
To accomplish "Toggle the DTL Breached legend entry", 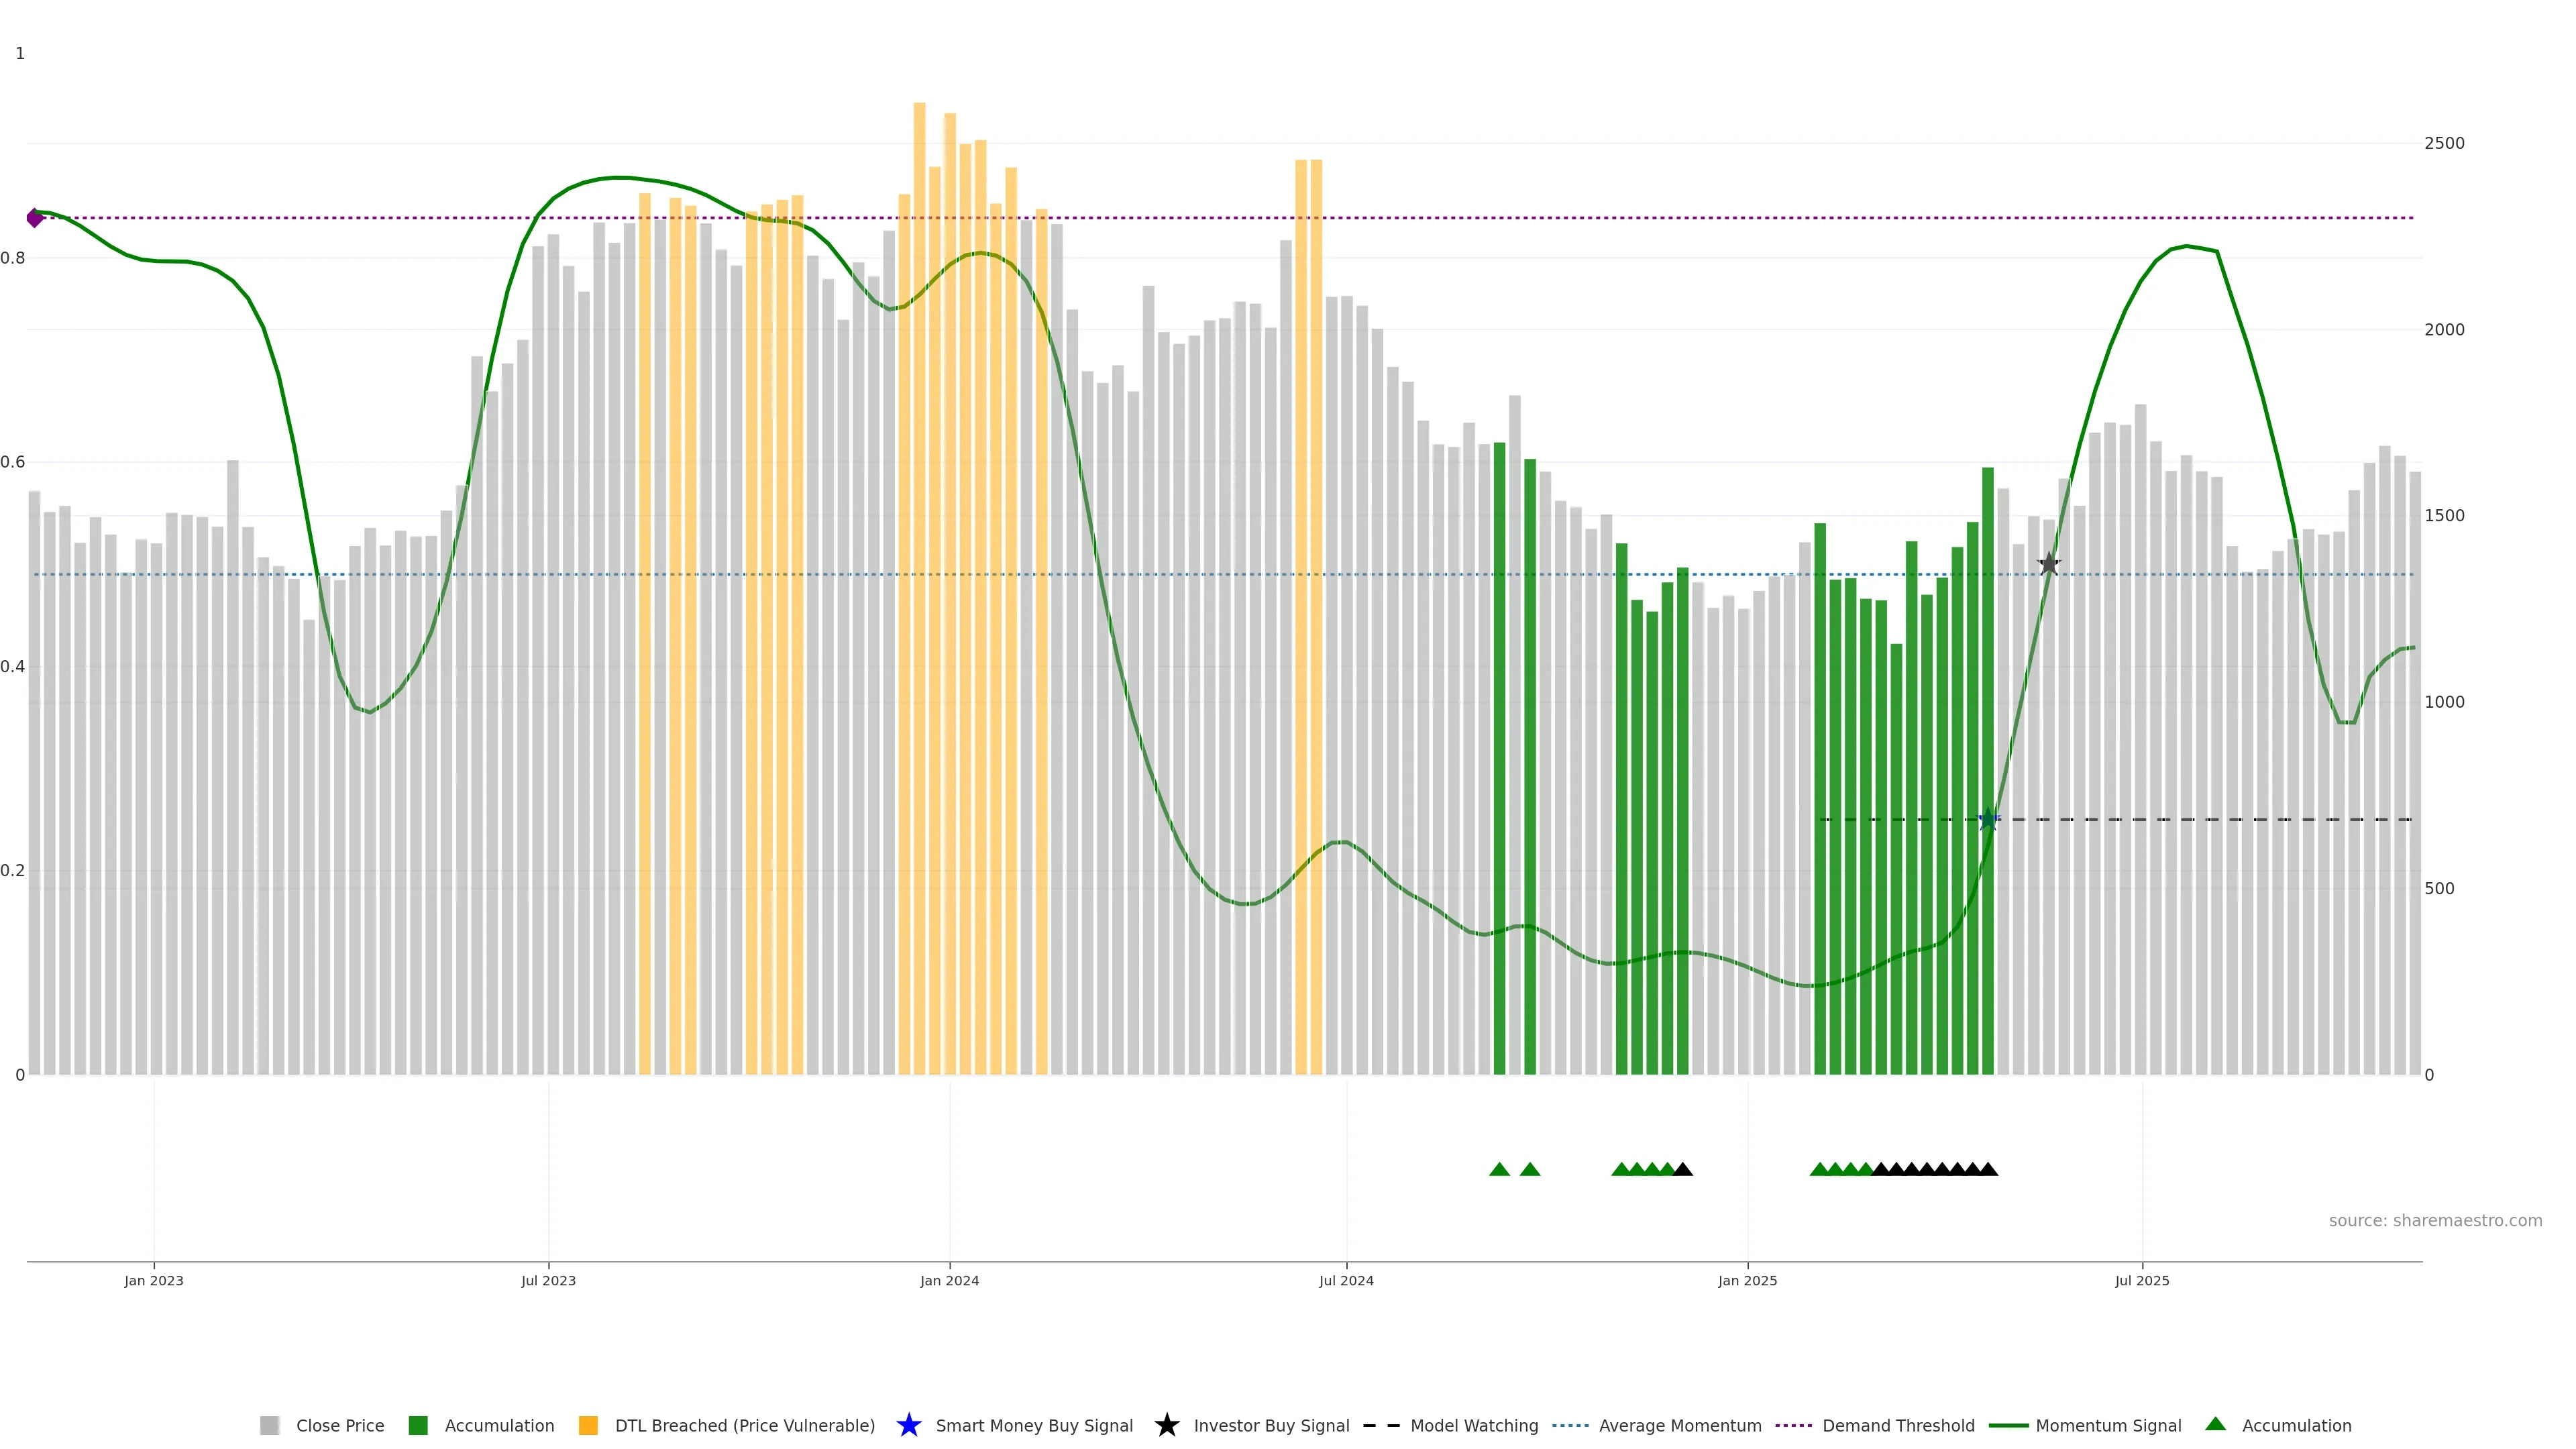I will [x=744, y=1425].
